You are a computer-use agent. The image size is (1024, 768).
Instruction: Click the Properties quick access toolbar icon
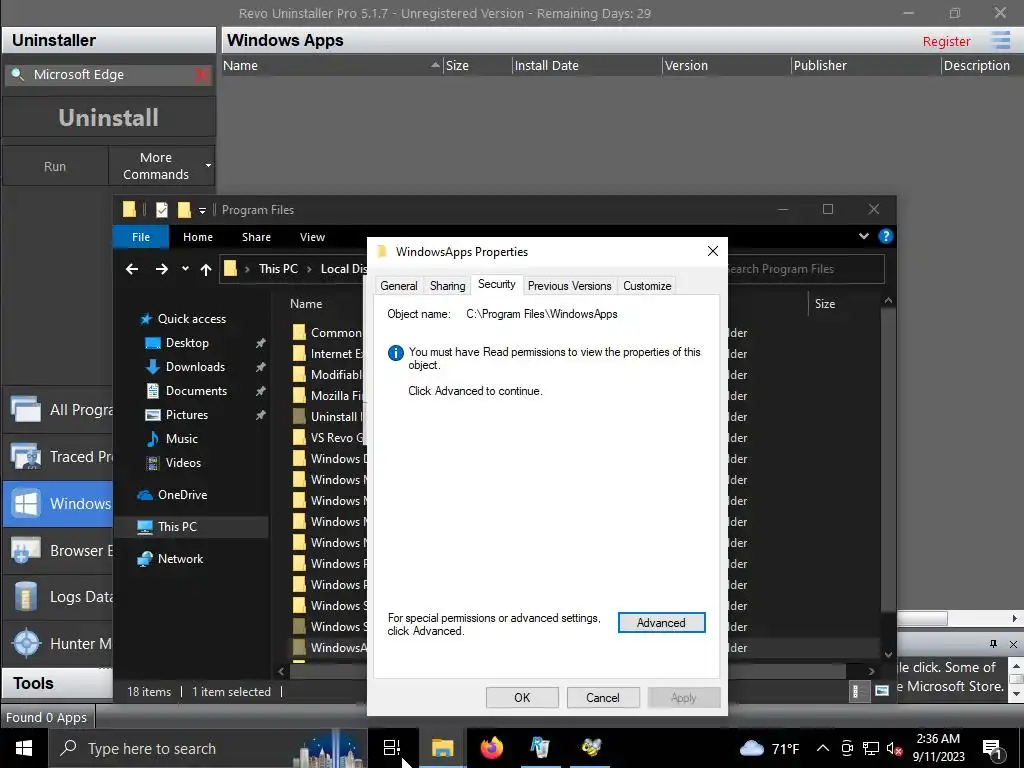161,210
